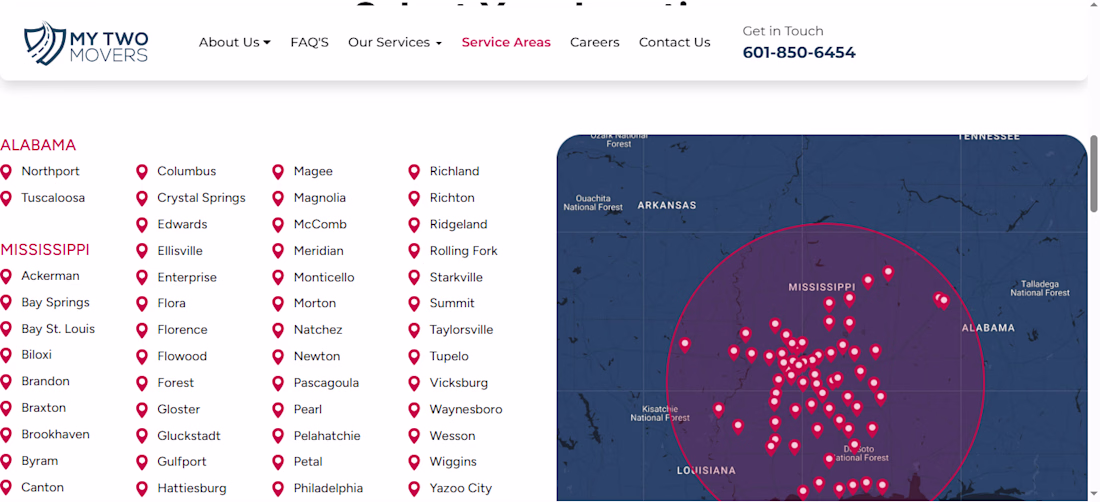Open the Newton location
This screenshot has width=1100, height=502.
coord(317,356)
